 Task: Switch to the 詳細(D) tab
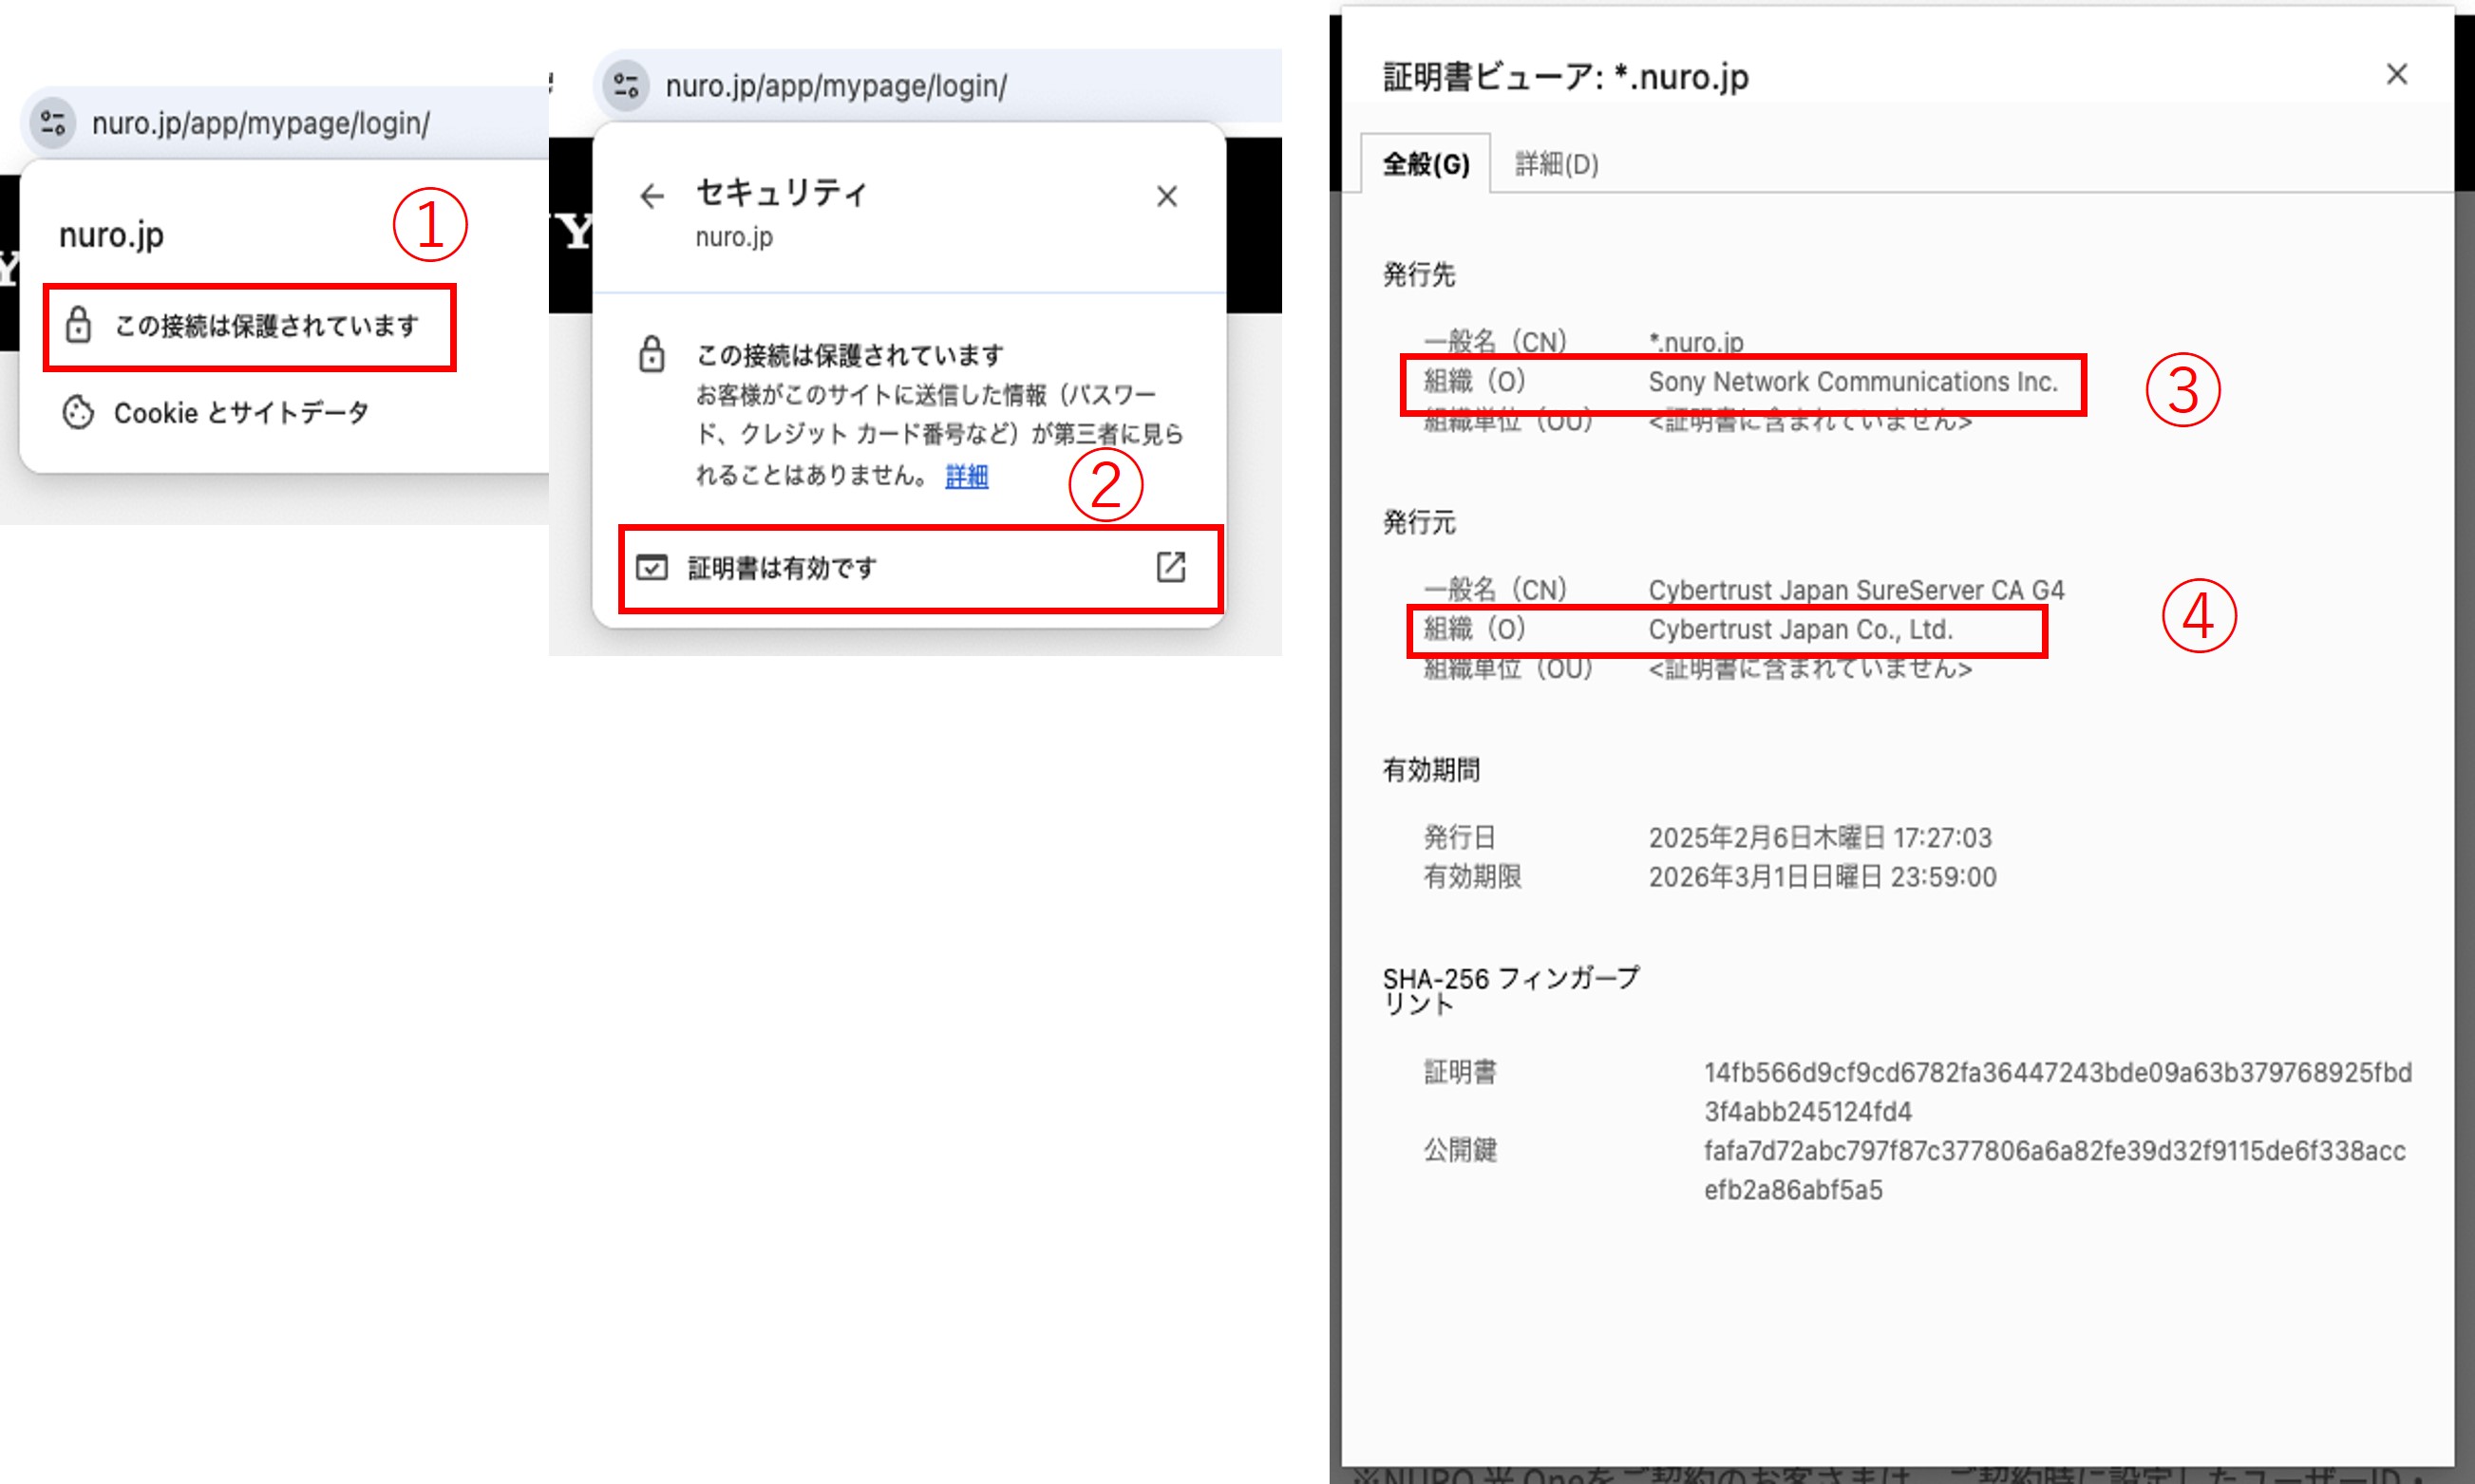(x=1556, y=163)
